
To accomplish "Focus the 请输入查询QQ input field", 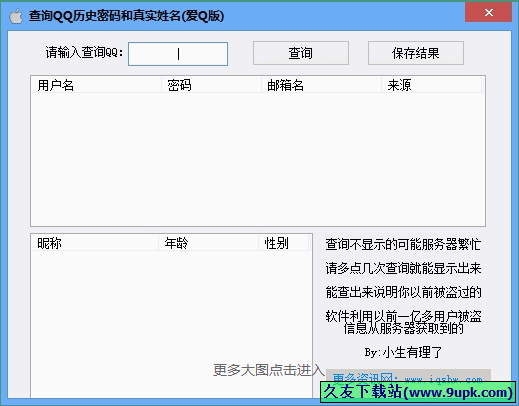I will pyautogui.click(x=178, y=54).
